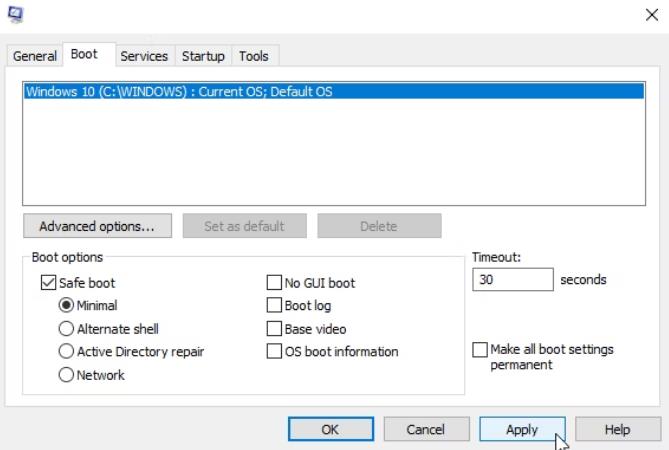Click the Set as default button
The width and height of the screenshot is (669, 450).
click(244, 226)
